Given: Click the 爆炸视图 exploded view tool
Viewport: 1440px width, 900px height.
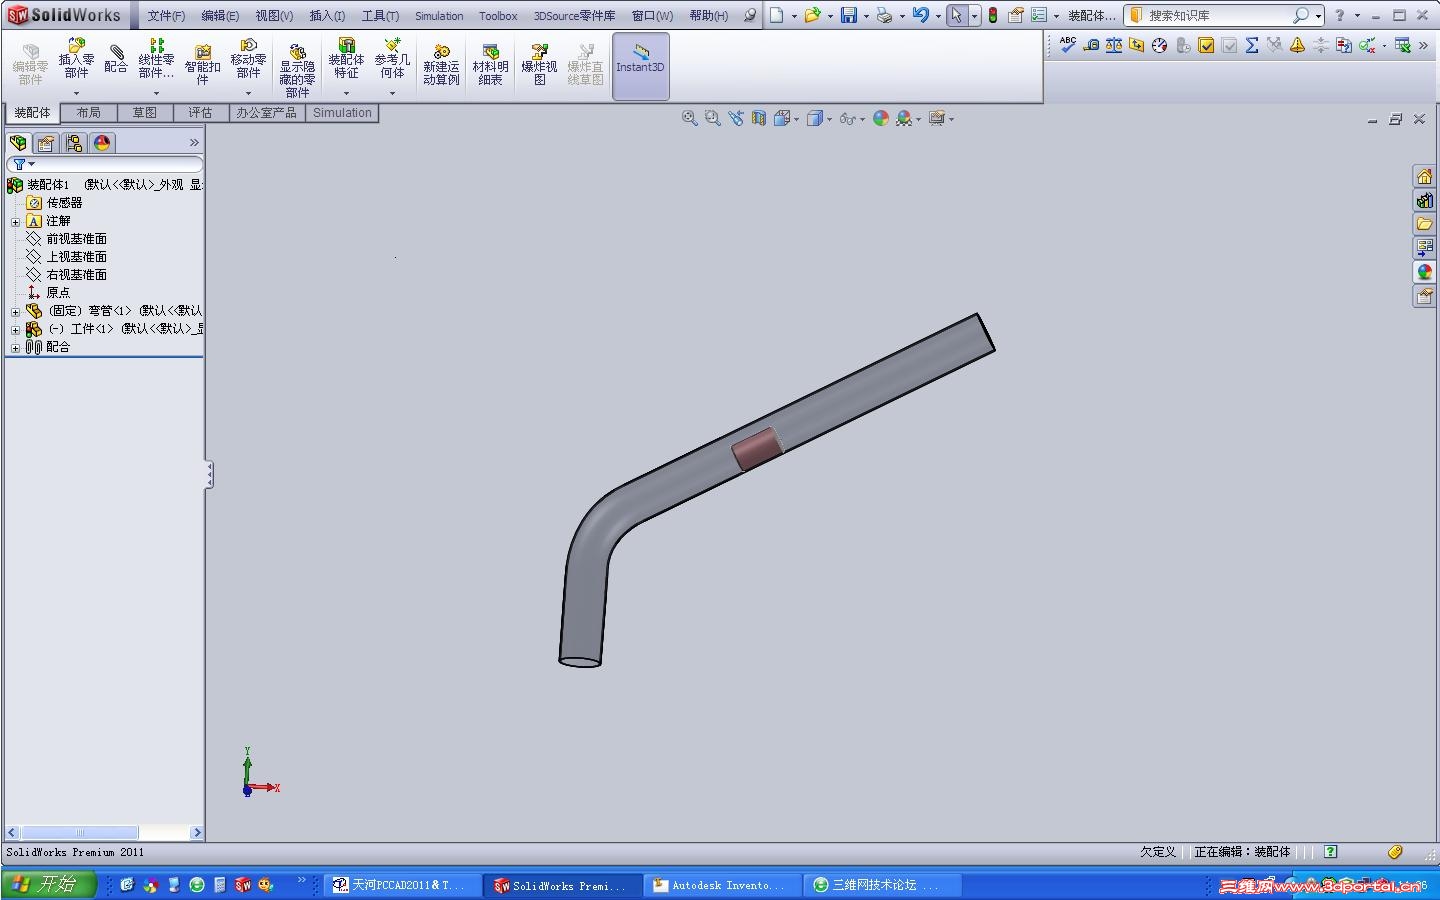Looking at the screenshot, I should point(539,65).
